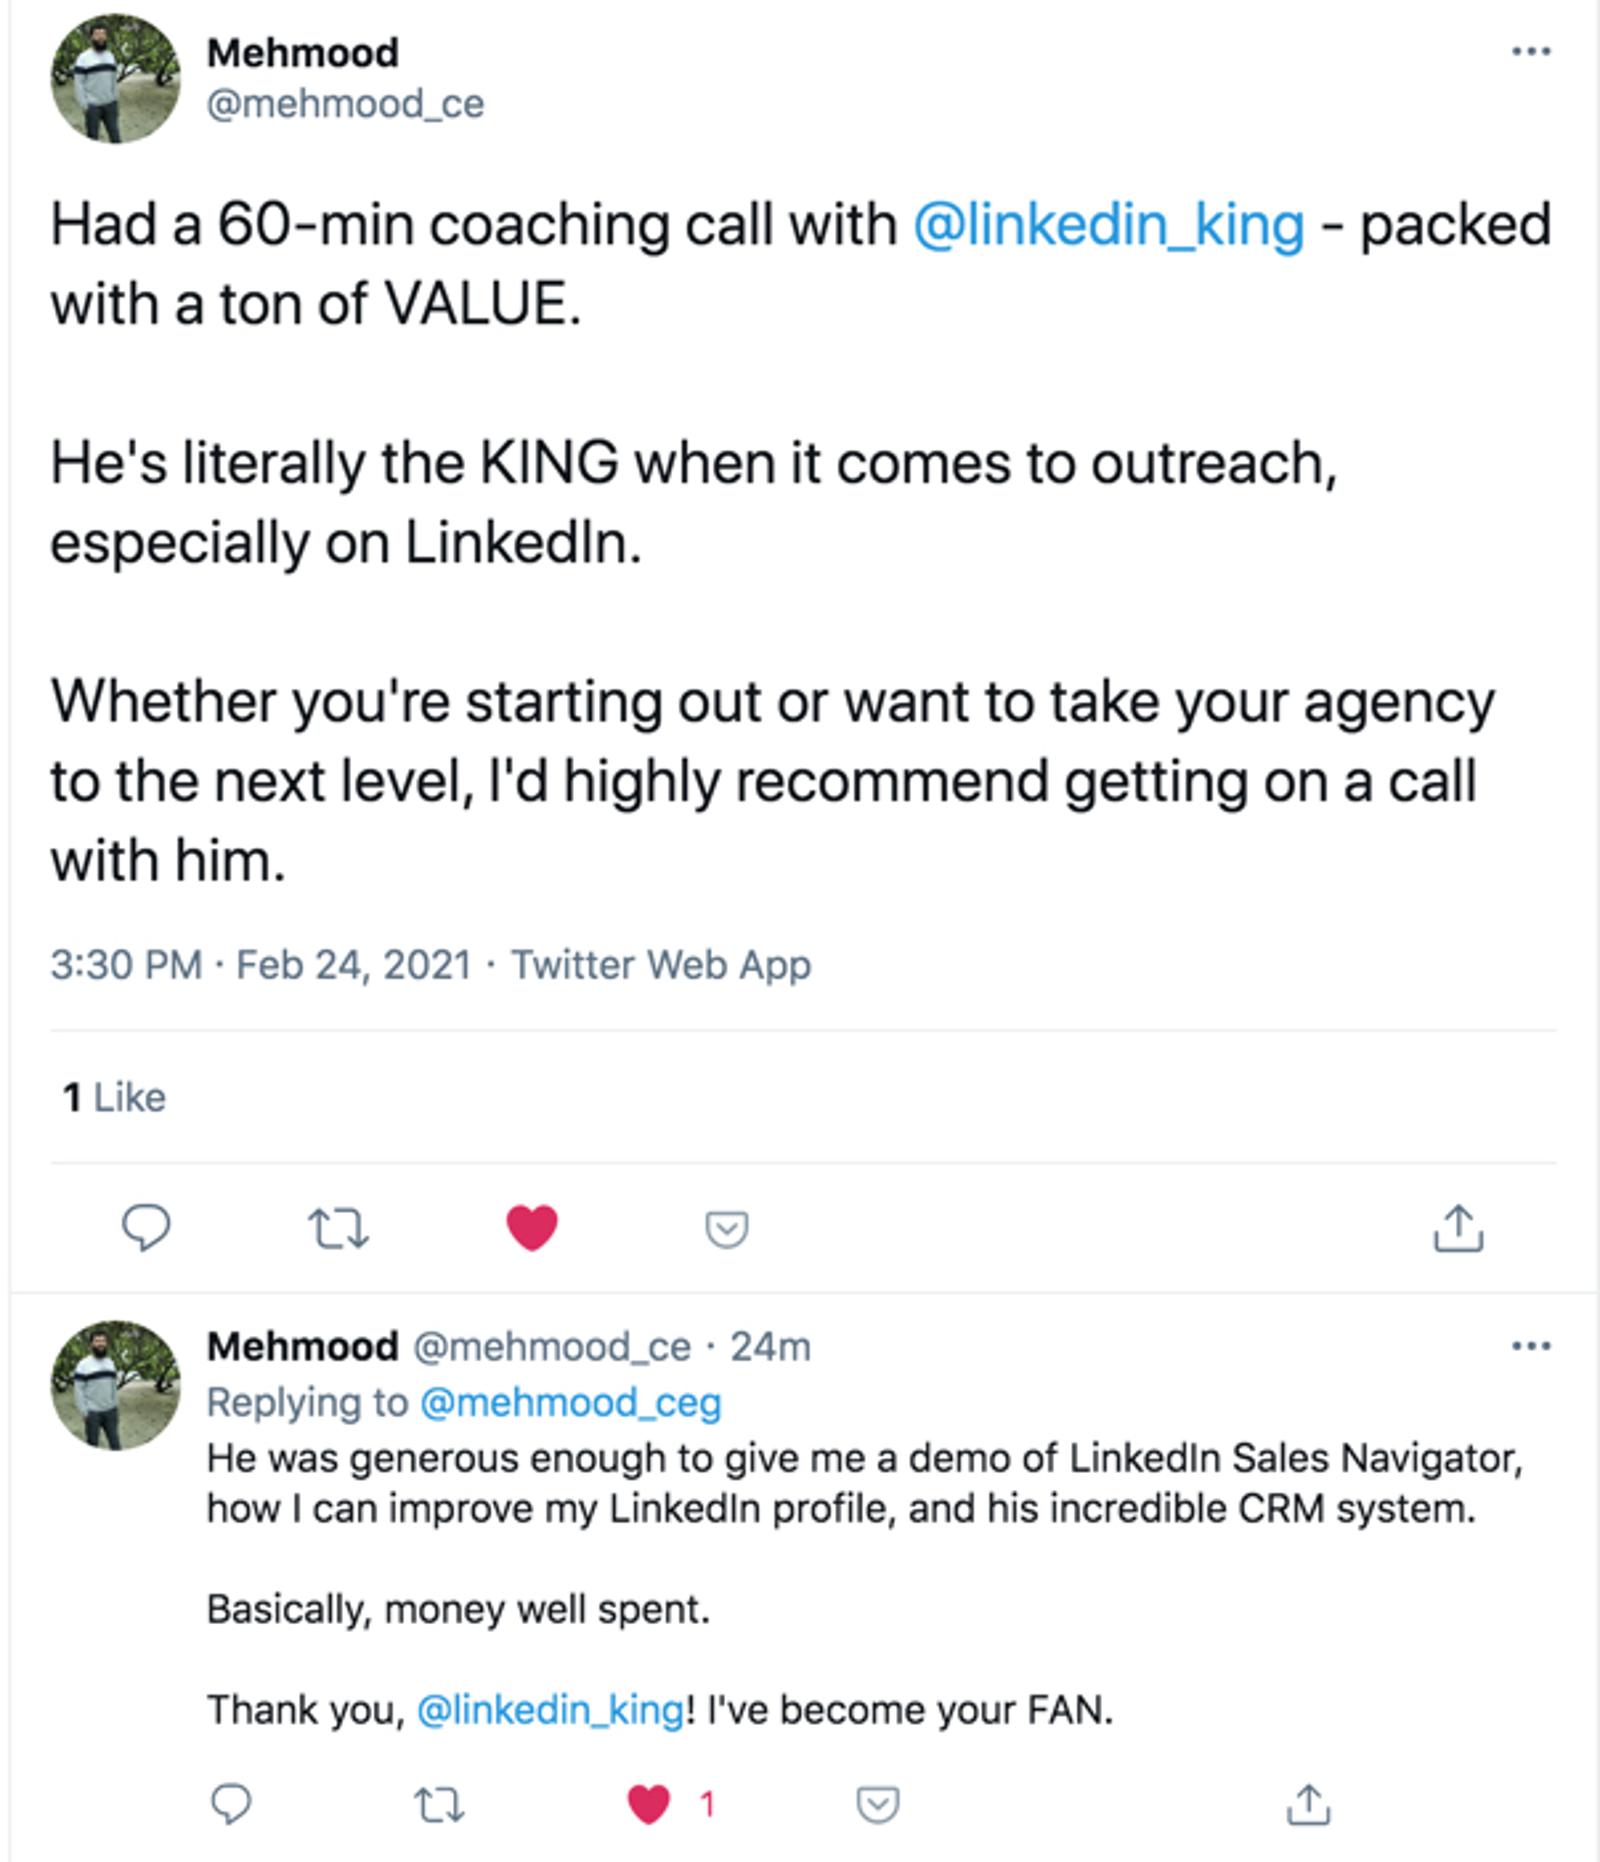Open the @linkedin_king mention in the reply

pos(550,1710)
